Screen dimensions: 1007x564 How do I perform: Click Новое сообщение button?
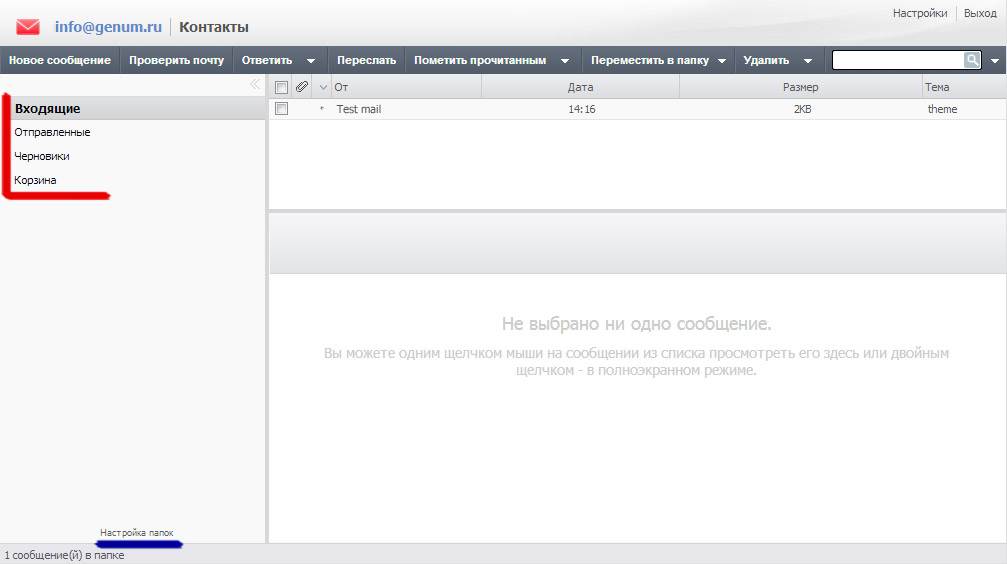(60, 60)
